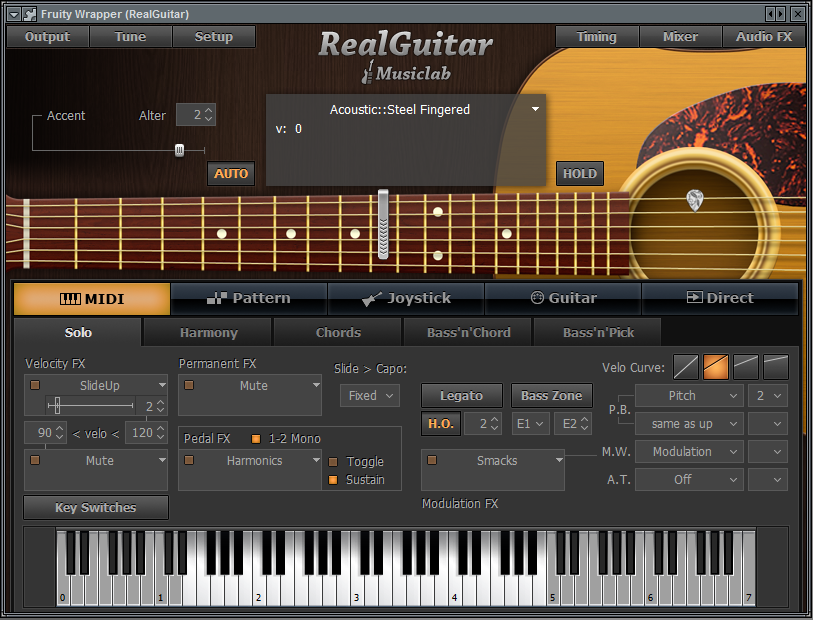Open the Harmonics pedal FX dropdown

316,460
